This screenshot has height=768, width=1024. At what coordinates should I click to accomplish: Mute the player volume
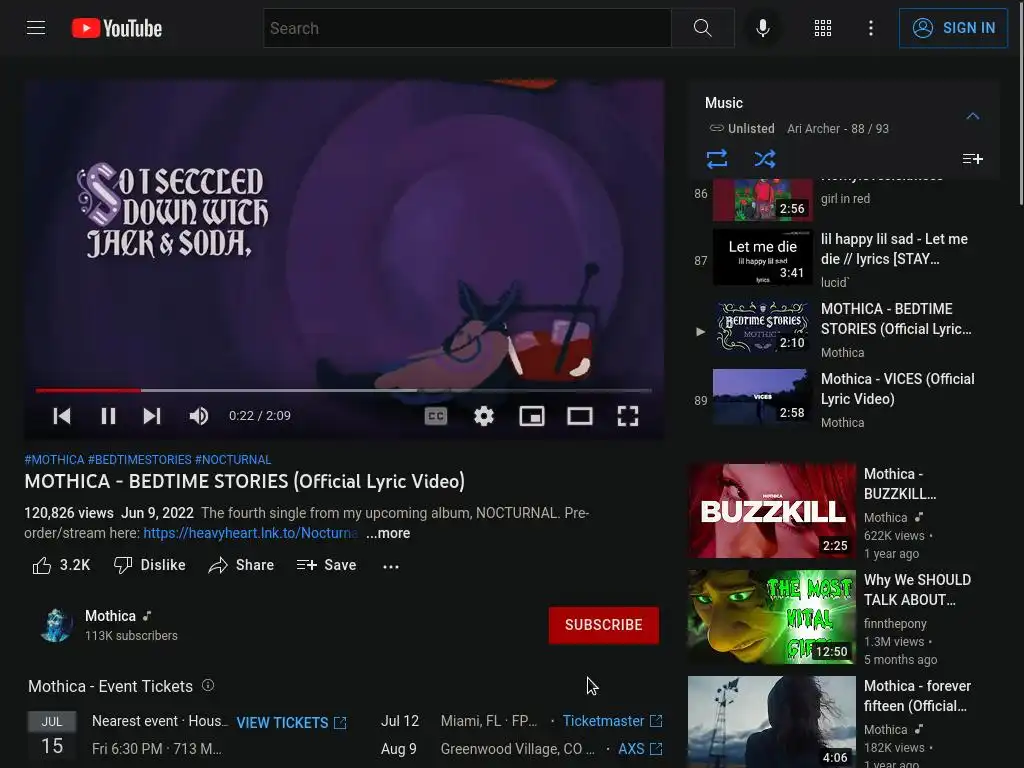(199, 416)
